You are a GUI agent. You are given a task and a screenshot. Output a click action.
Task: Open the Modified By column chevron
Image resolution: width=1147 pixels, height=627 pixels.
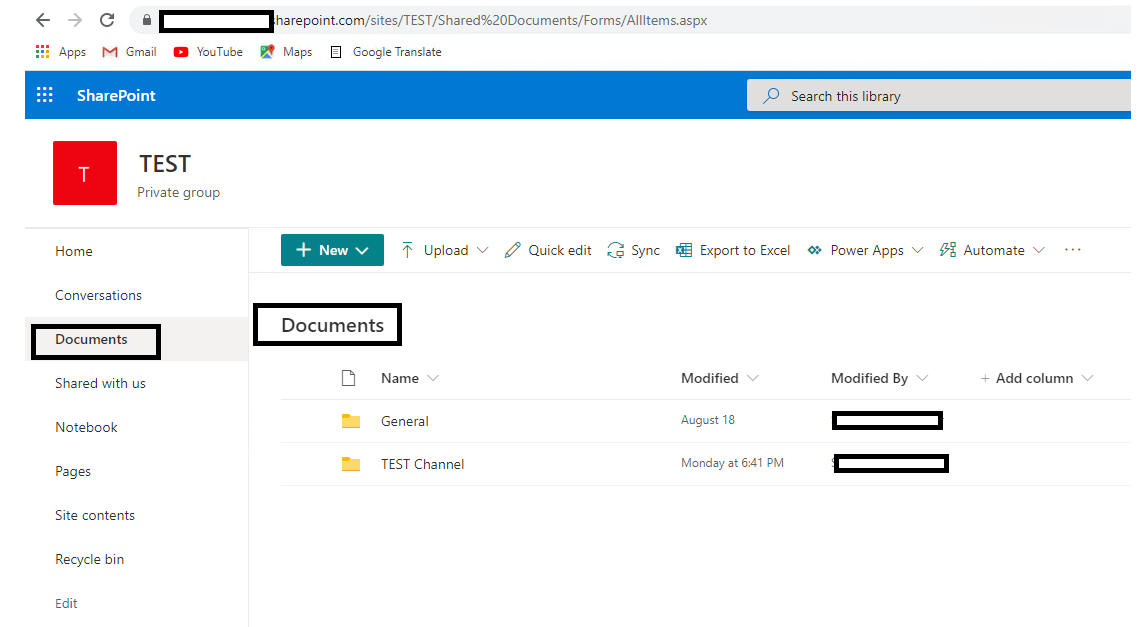(922, 378)
